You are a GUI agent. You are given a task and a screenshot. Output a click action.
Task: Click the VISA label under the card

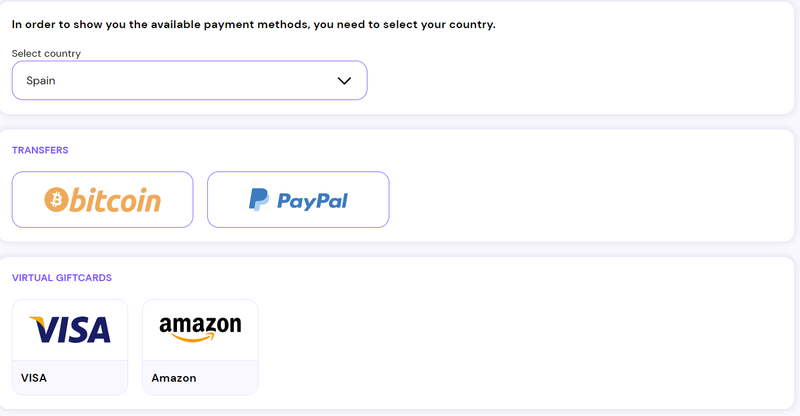[34, 378]
